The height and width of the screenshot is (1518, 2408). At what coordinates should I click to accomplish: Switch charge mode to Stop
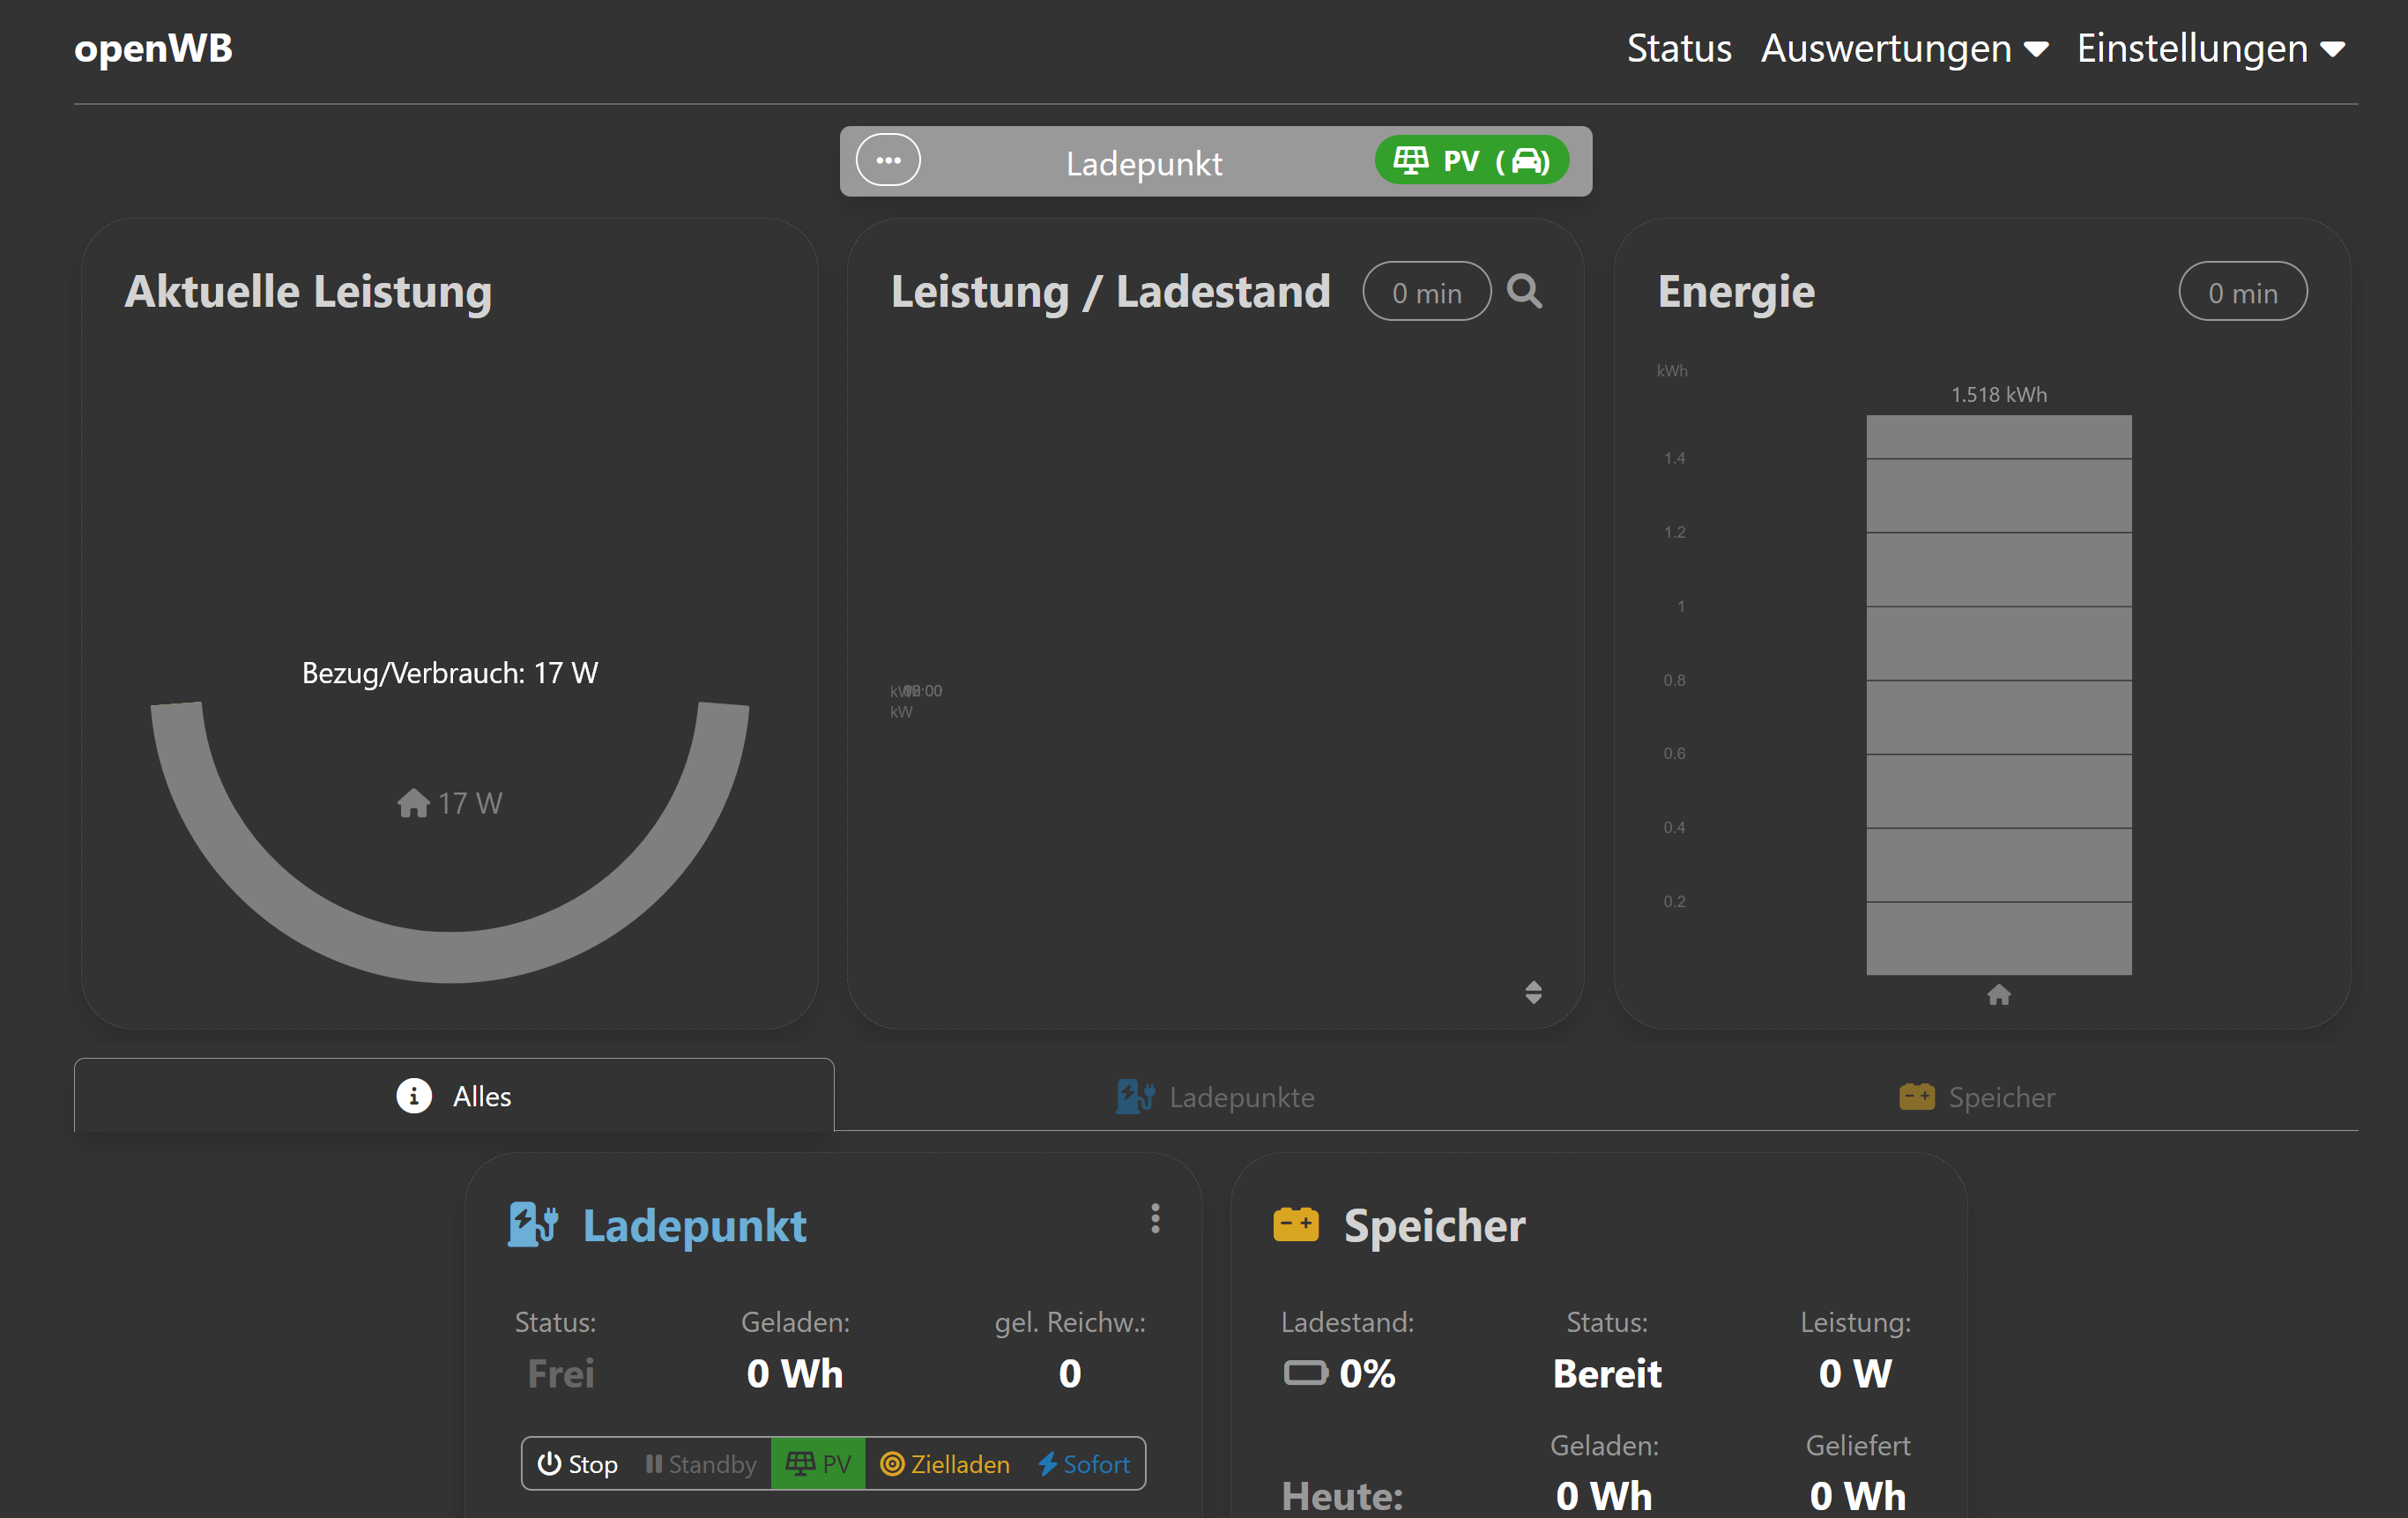coord(578,1464)
